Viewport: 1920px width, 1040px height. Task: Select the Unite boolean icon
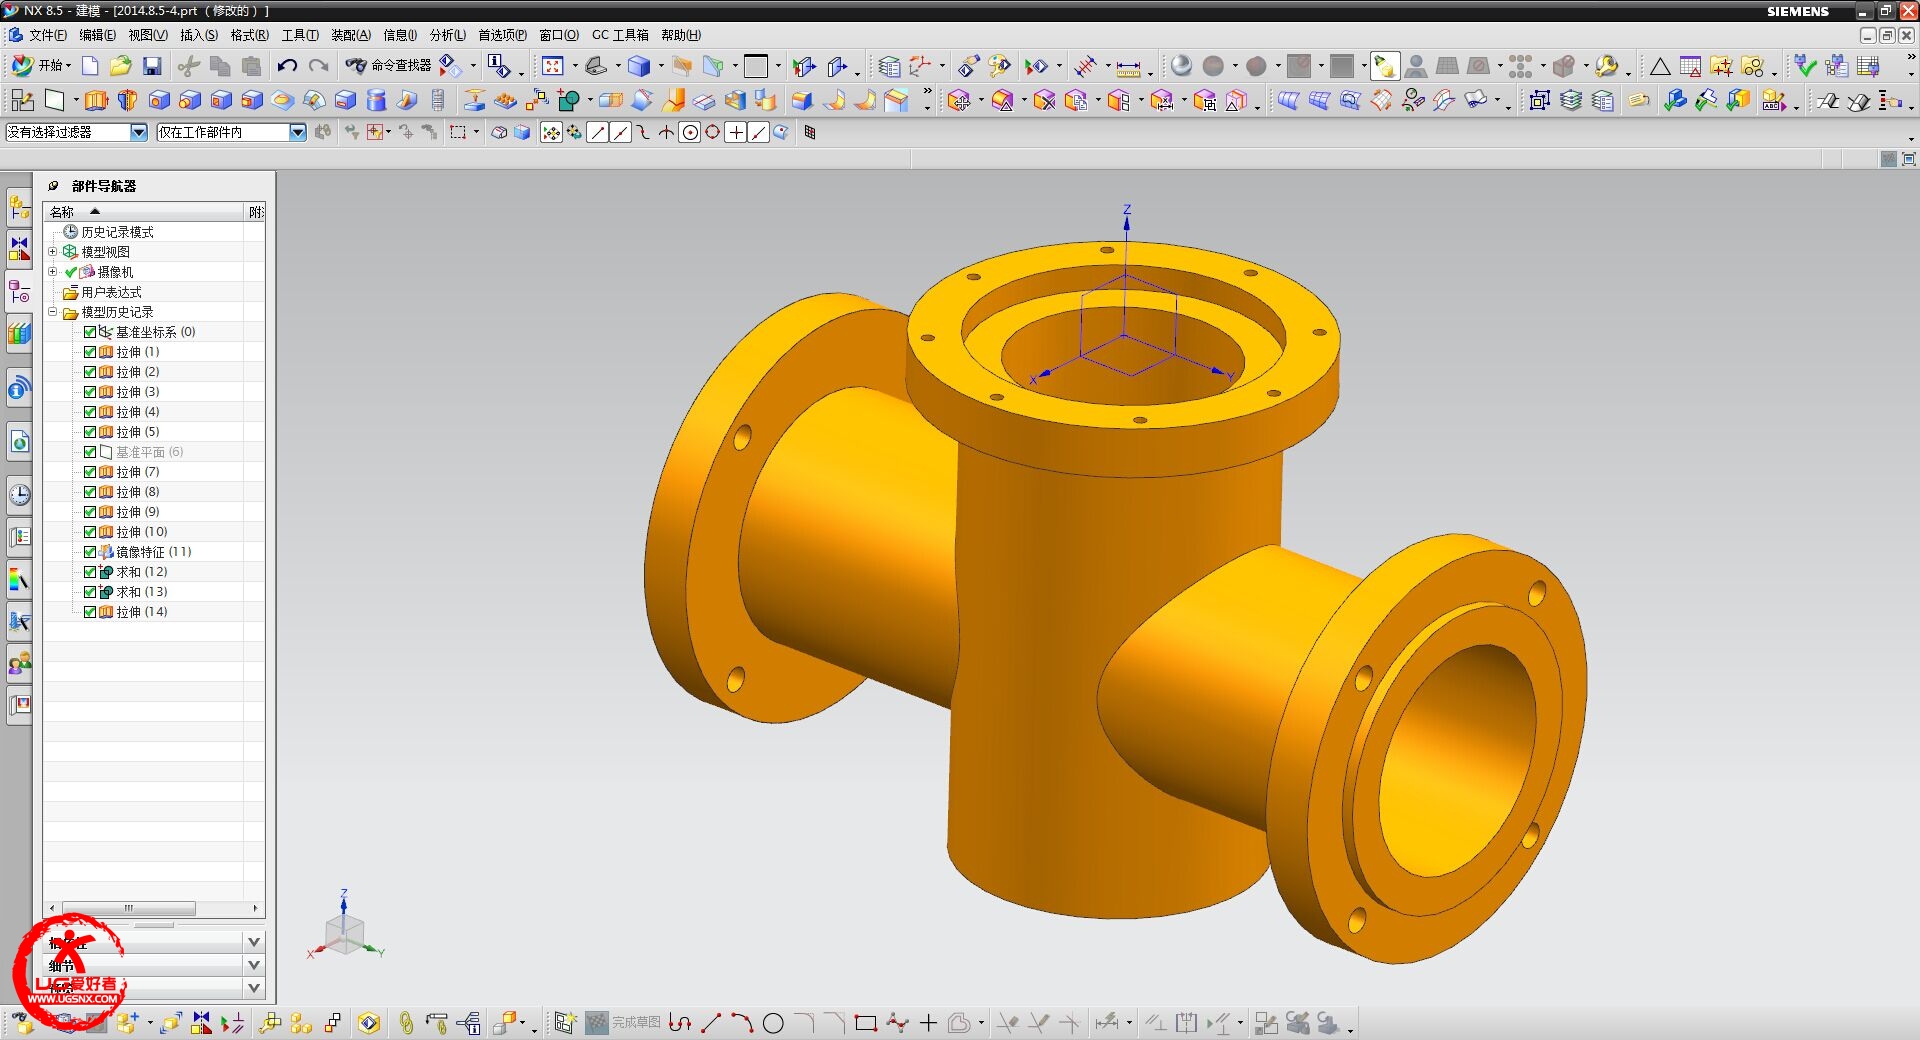[570, 100]
